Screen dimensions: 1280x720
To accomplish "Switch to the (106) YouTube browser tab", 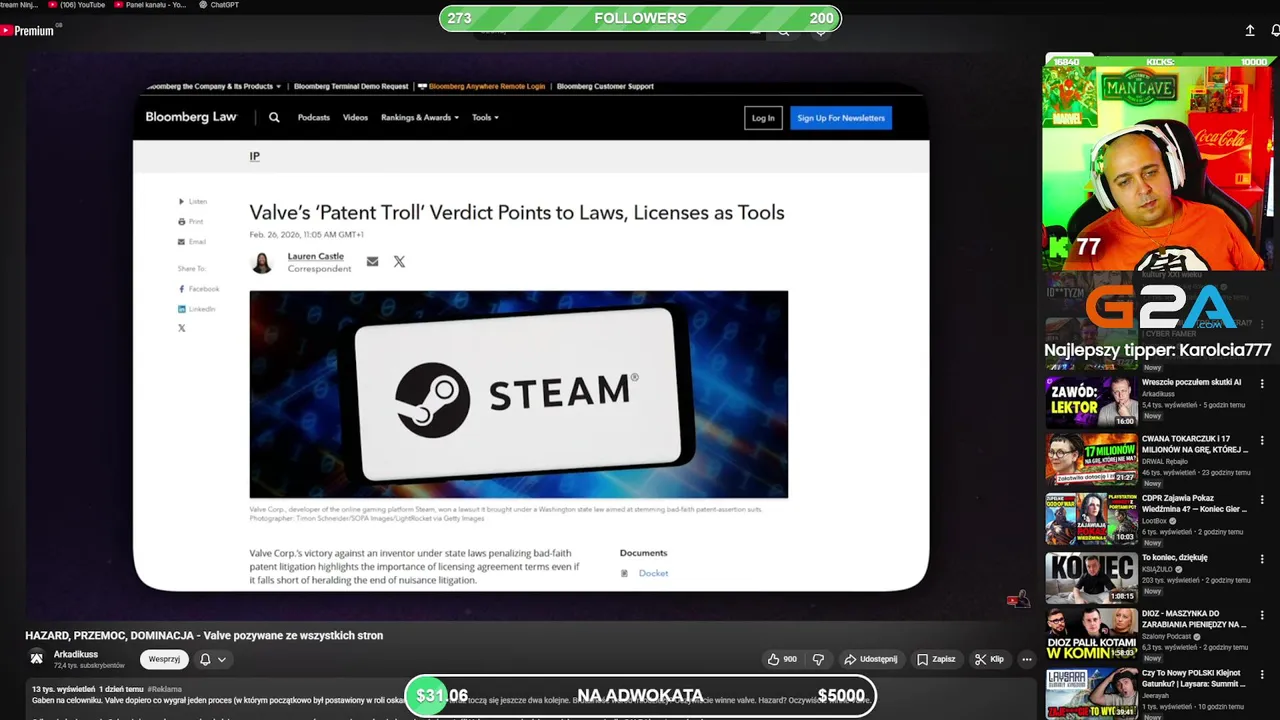I will point(76,5).
